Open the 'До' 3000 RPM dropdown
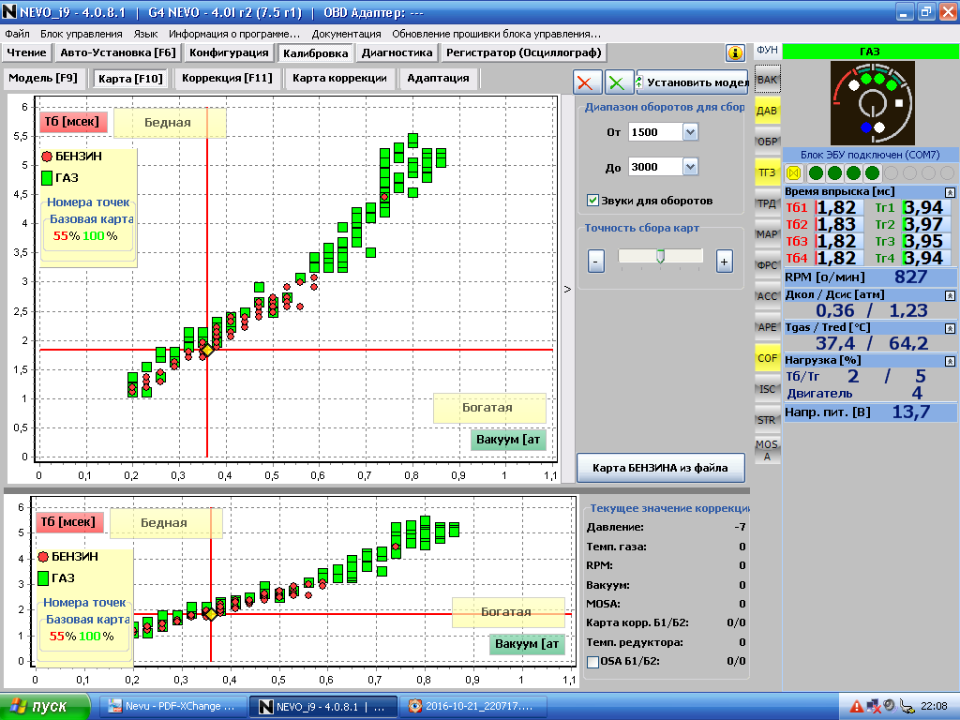Screen dimensions: 960x720 coord(690,167)
